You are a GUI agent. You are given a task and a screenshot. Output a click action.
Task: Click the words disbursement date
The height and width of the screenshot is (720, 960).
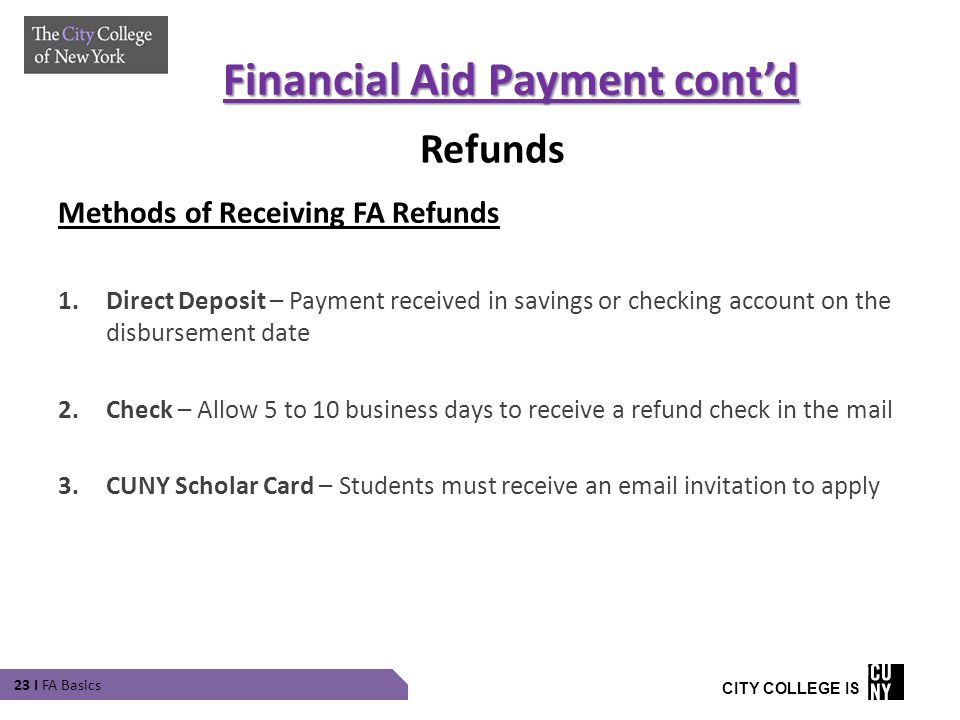pos(208,333)
